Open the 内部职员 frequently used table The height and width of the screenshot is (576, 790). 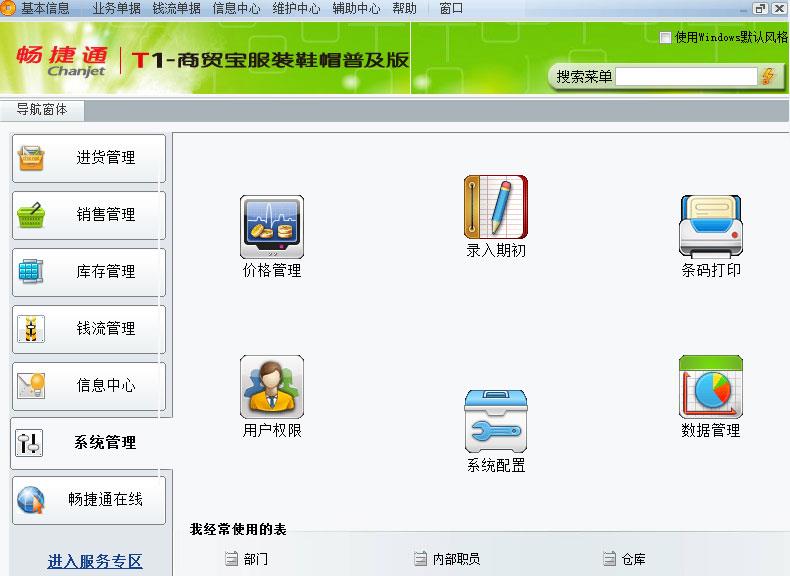click(x=456, y=559)
